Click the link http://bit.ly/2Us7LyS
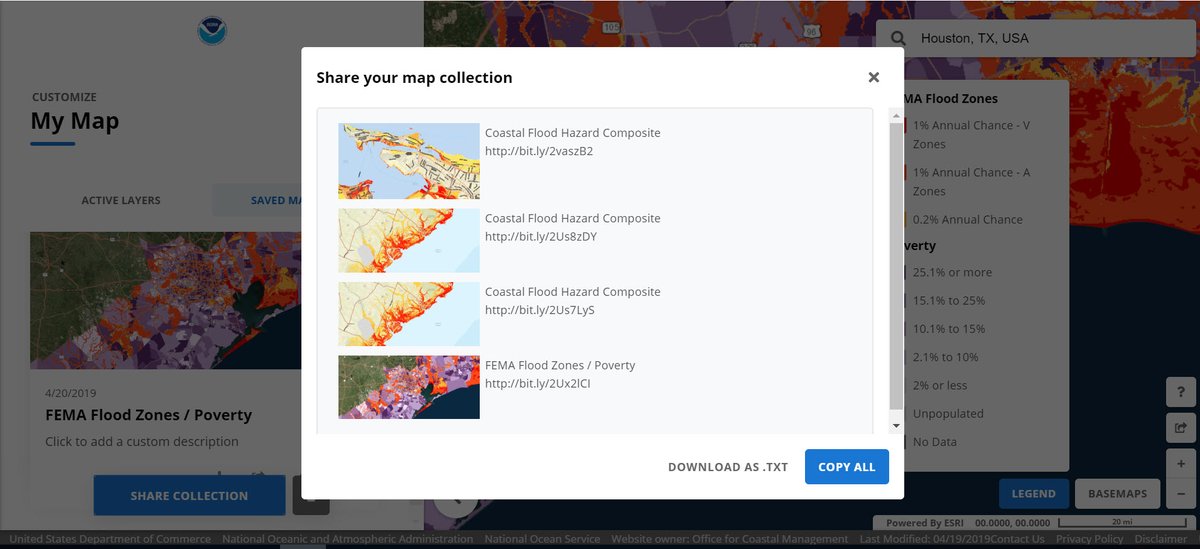1200x549 pixels. [x=540, y=310]
